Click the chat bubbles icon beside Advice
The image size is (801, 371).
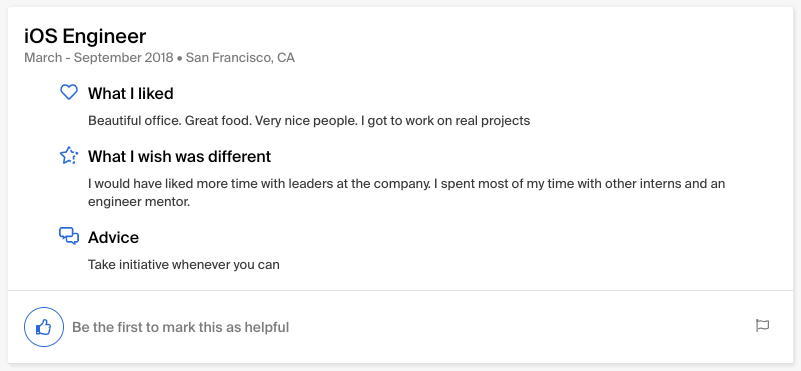[69, 236]
